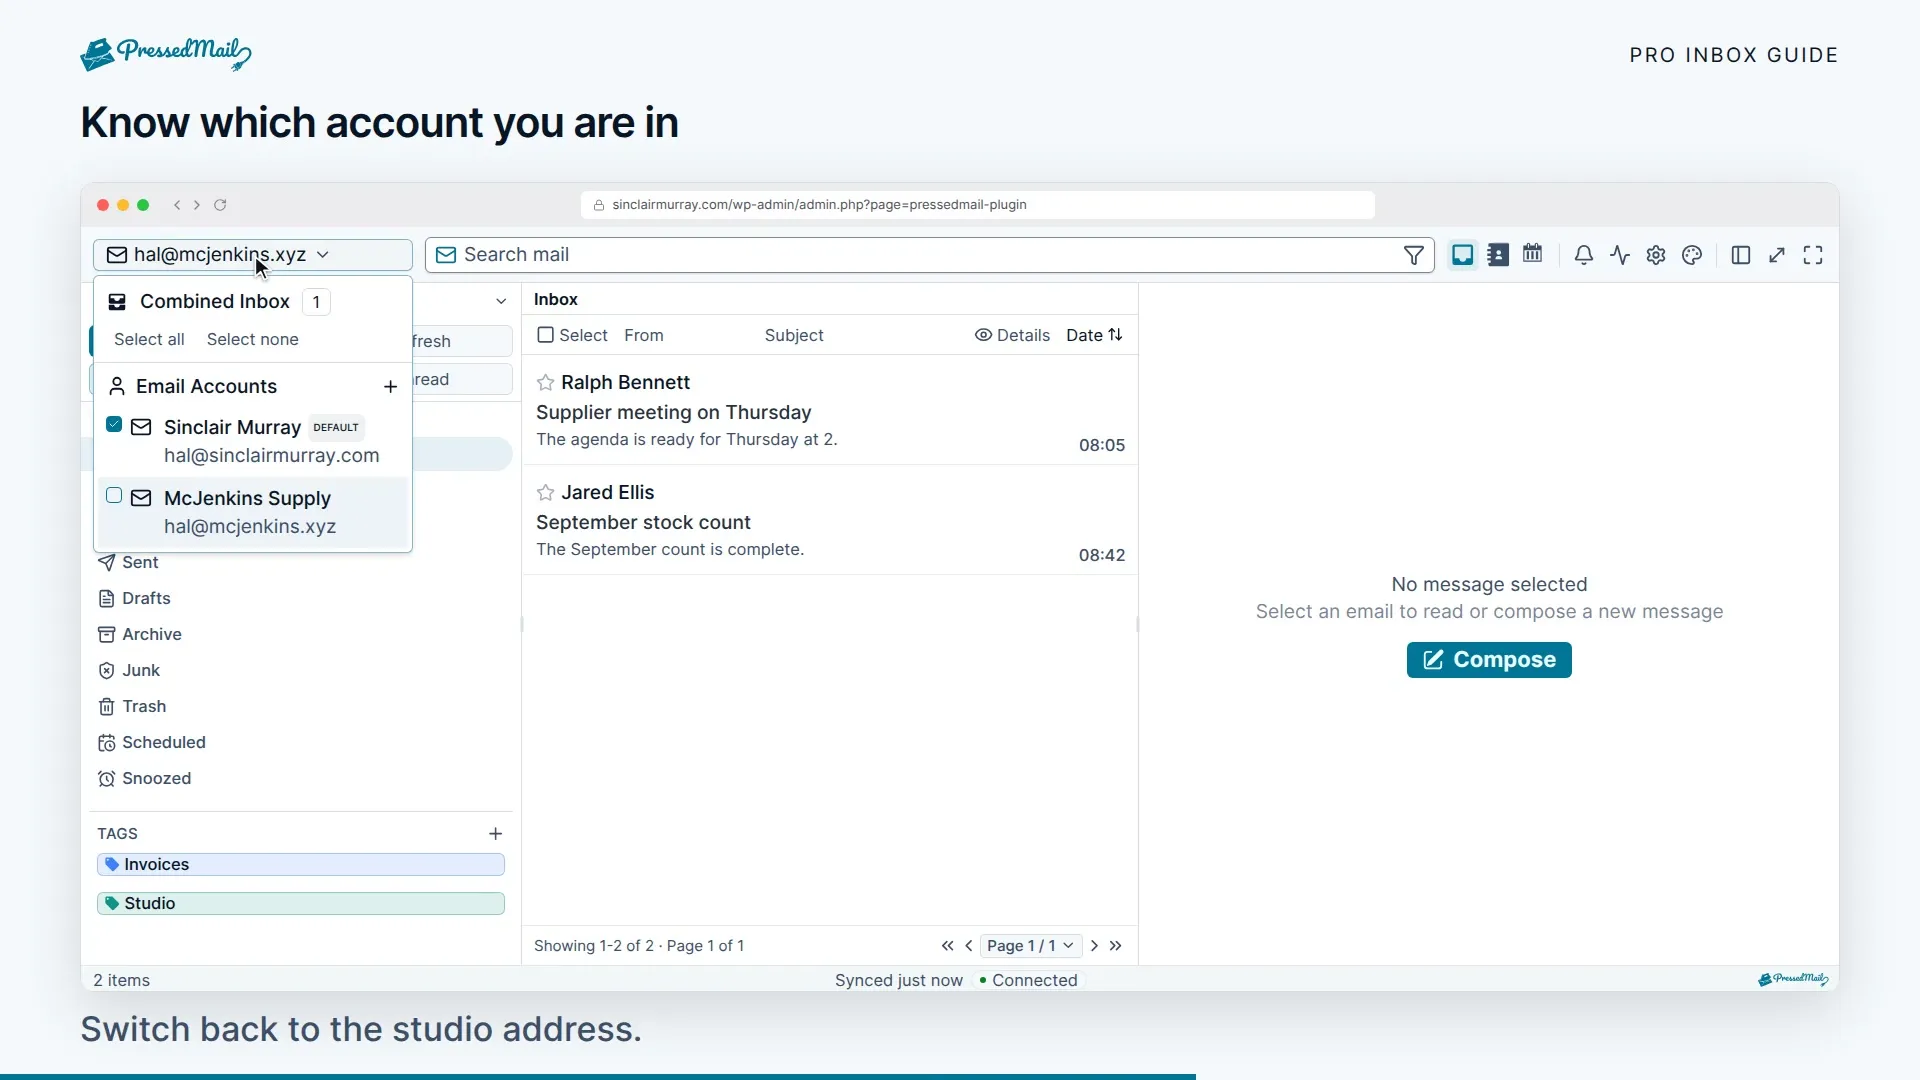
Task: Open the activity pulse icon
Action: tap(1620, 255)
